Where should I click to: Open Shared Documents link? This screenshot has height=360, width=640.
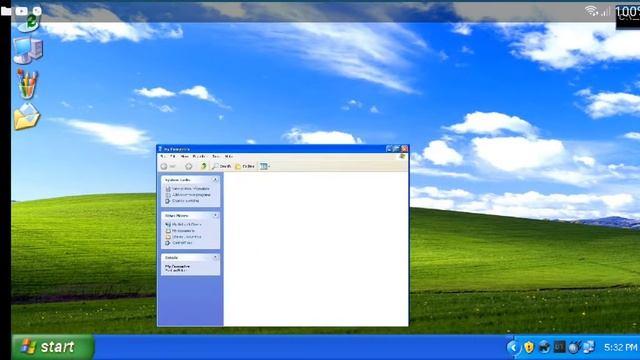click(x=184, y=237)
